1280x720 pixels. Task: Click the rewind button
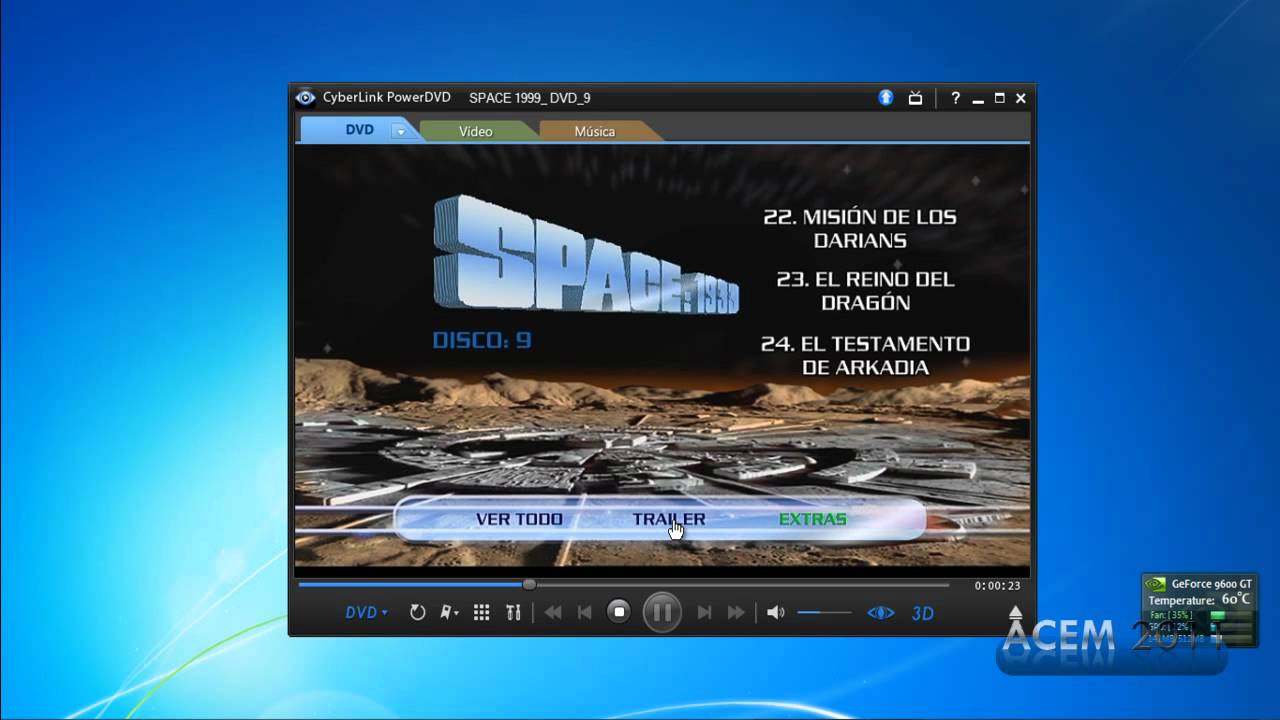tap(553, 613)
